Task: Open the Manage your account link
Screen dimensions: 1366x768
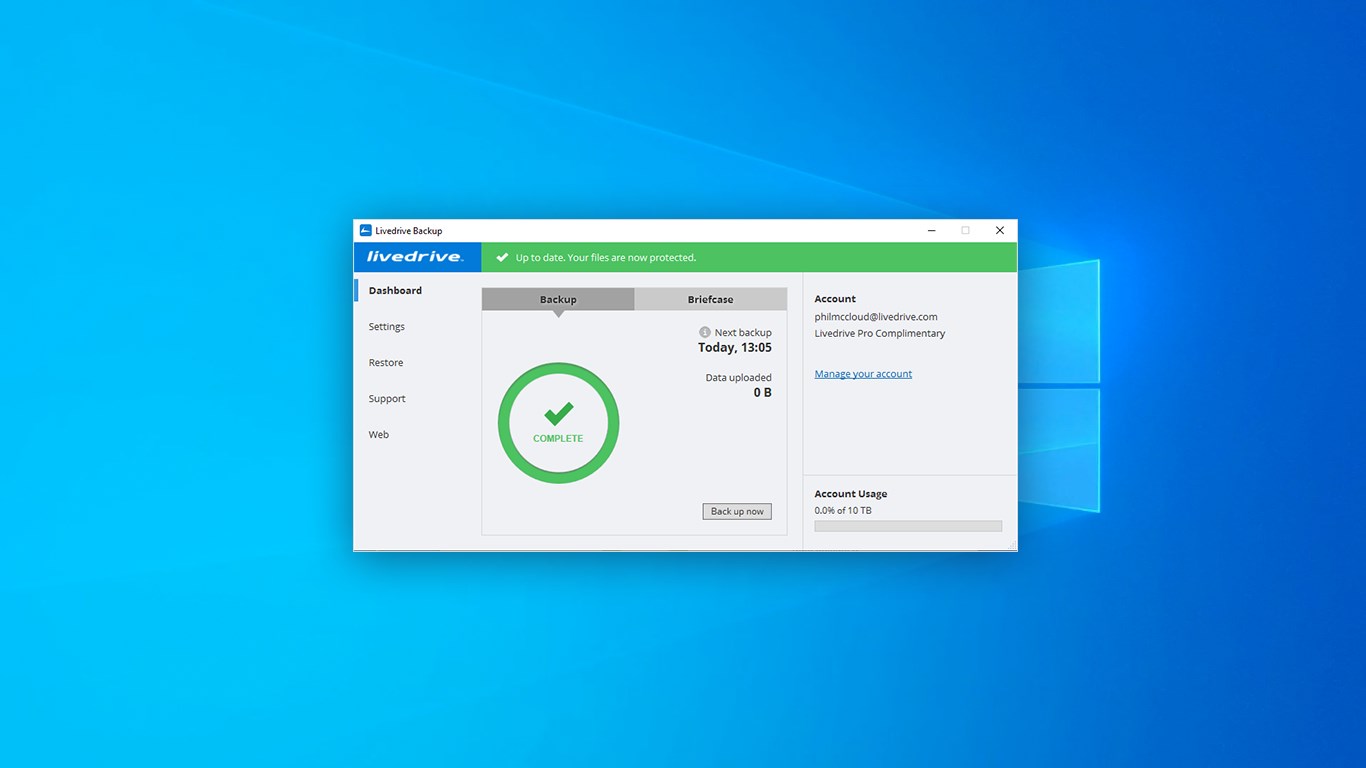Action: tap(863, 374)
